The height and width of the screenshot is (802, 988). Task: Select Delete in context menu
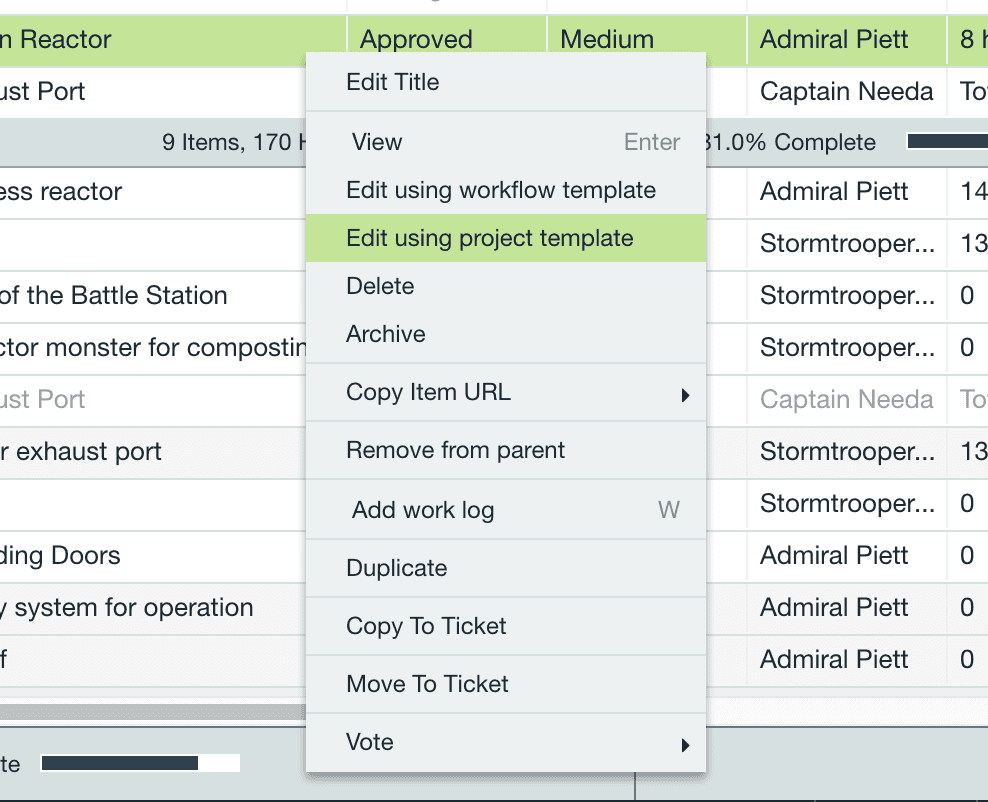pos(505,286)
